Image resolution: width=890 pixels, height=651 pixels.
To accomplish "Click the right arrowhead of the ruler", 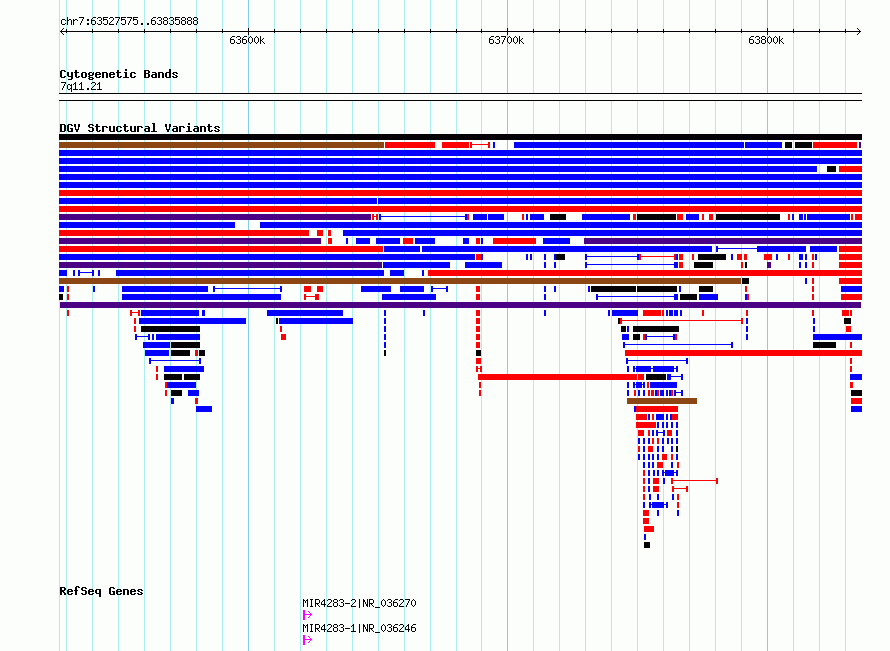I will tap(858, 31).
